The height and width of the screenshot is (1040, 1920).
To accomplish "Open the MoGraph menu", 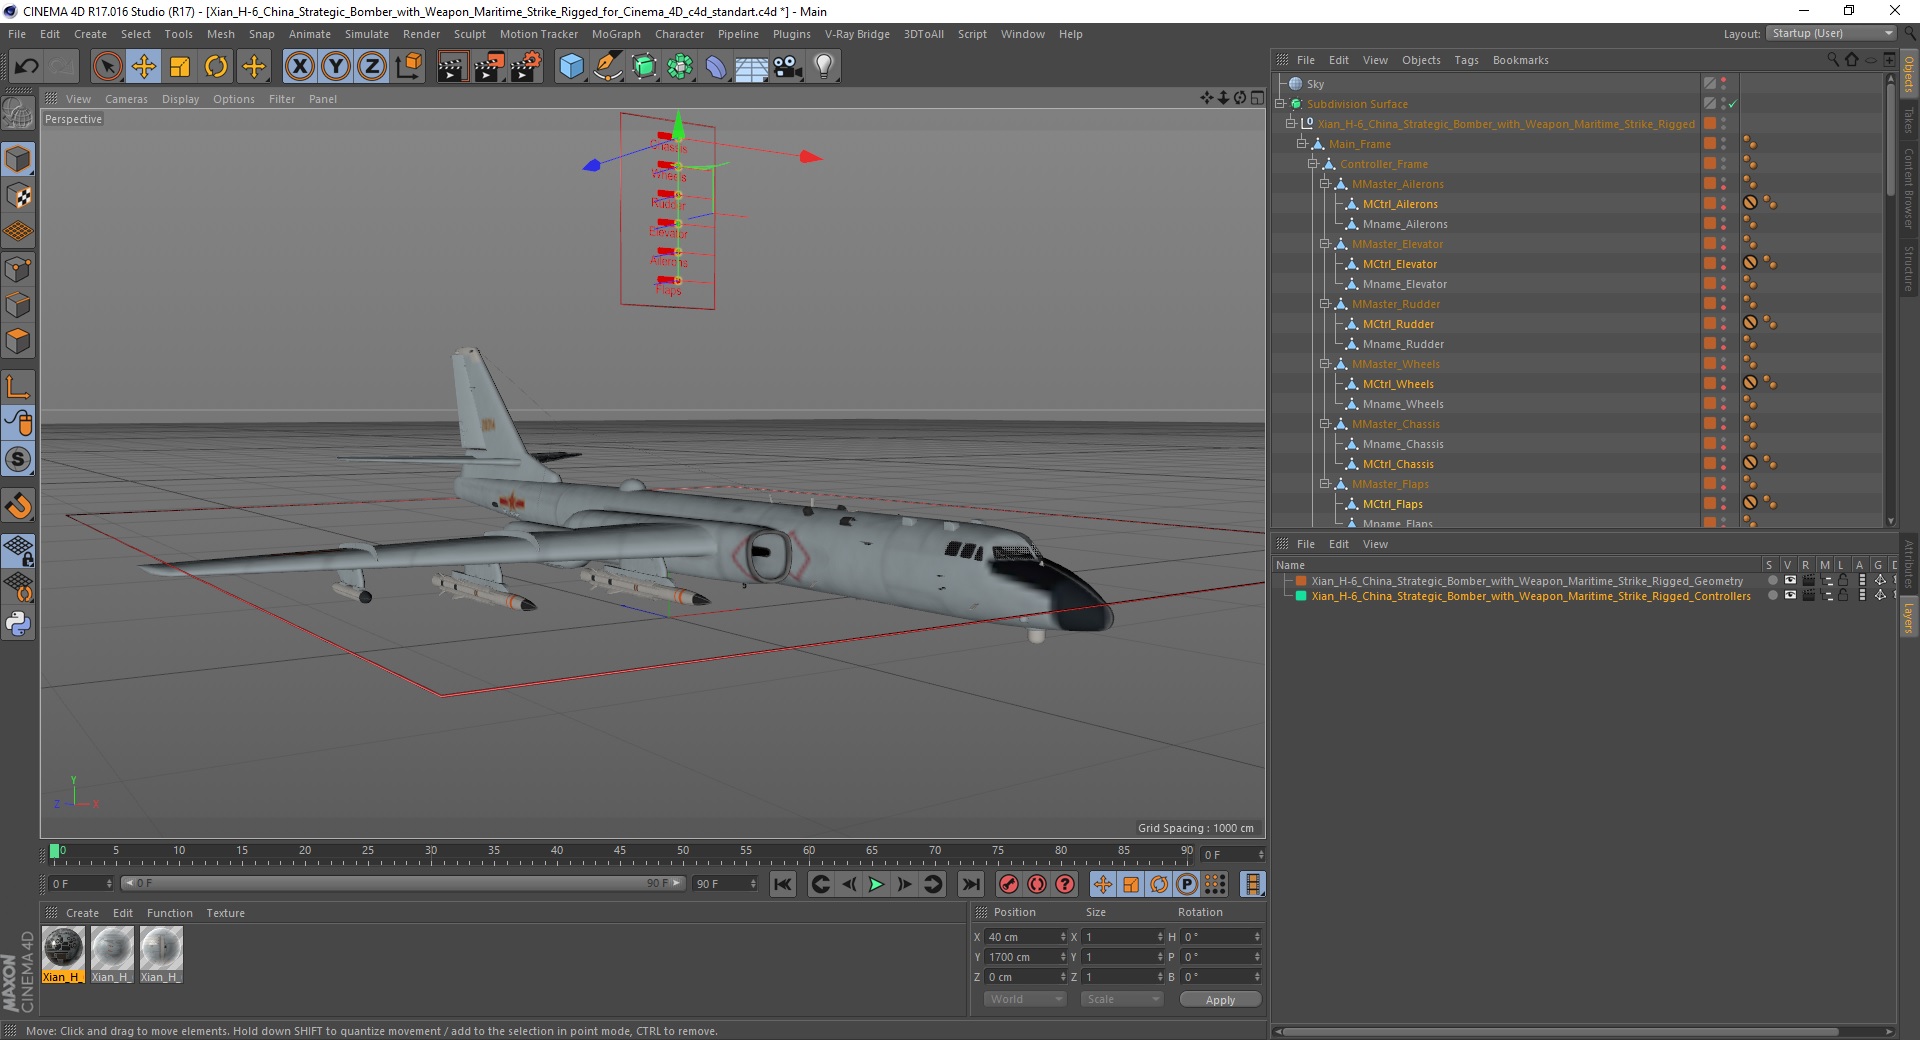I will (x=616, y=34).
